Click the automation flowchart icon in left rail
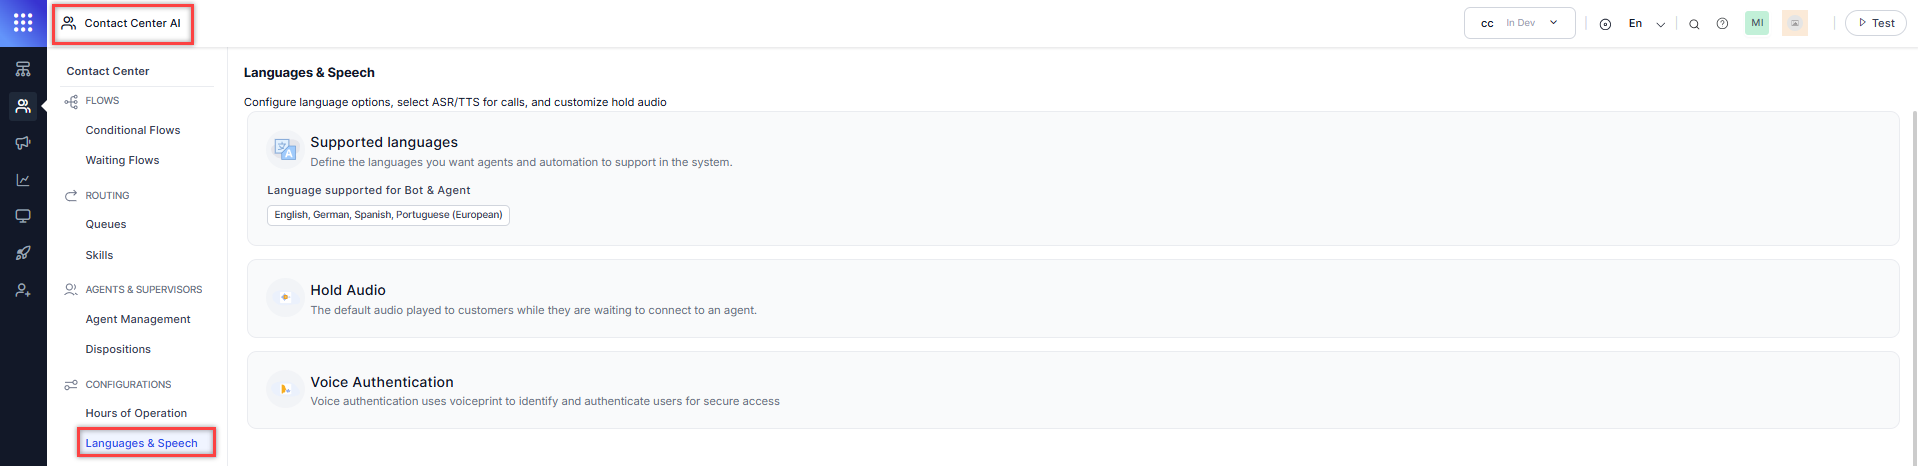 click(23, 69)
